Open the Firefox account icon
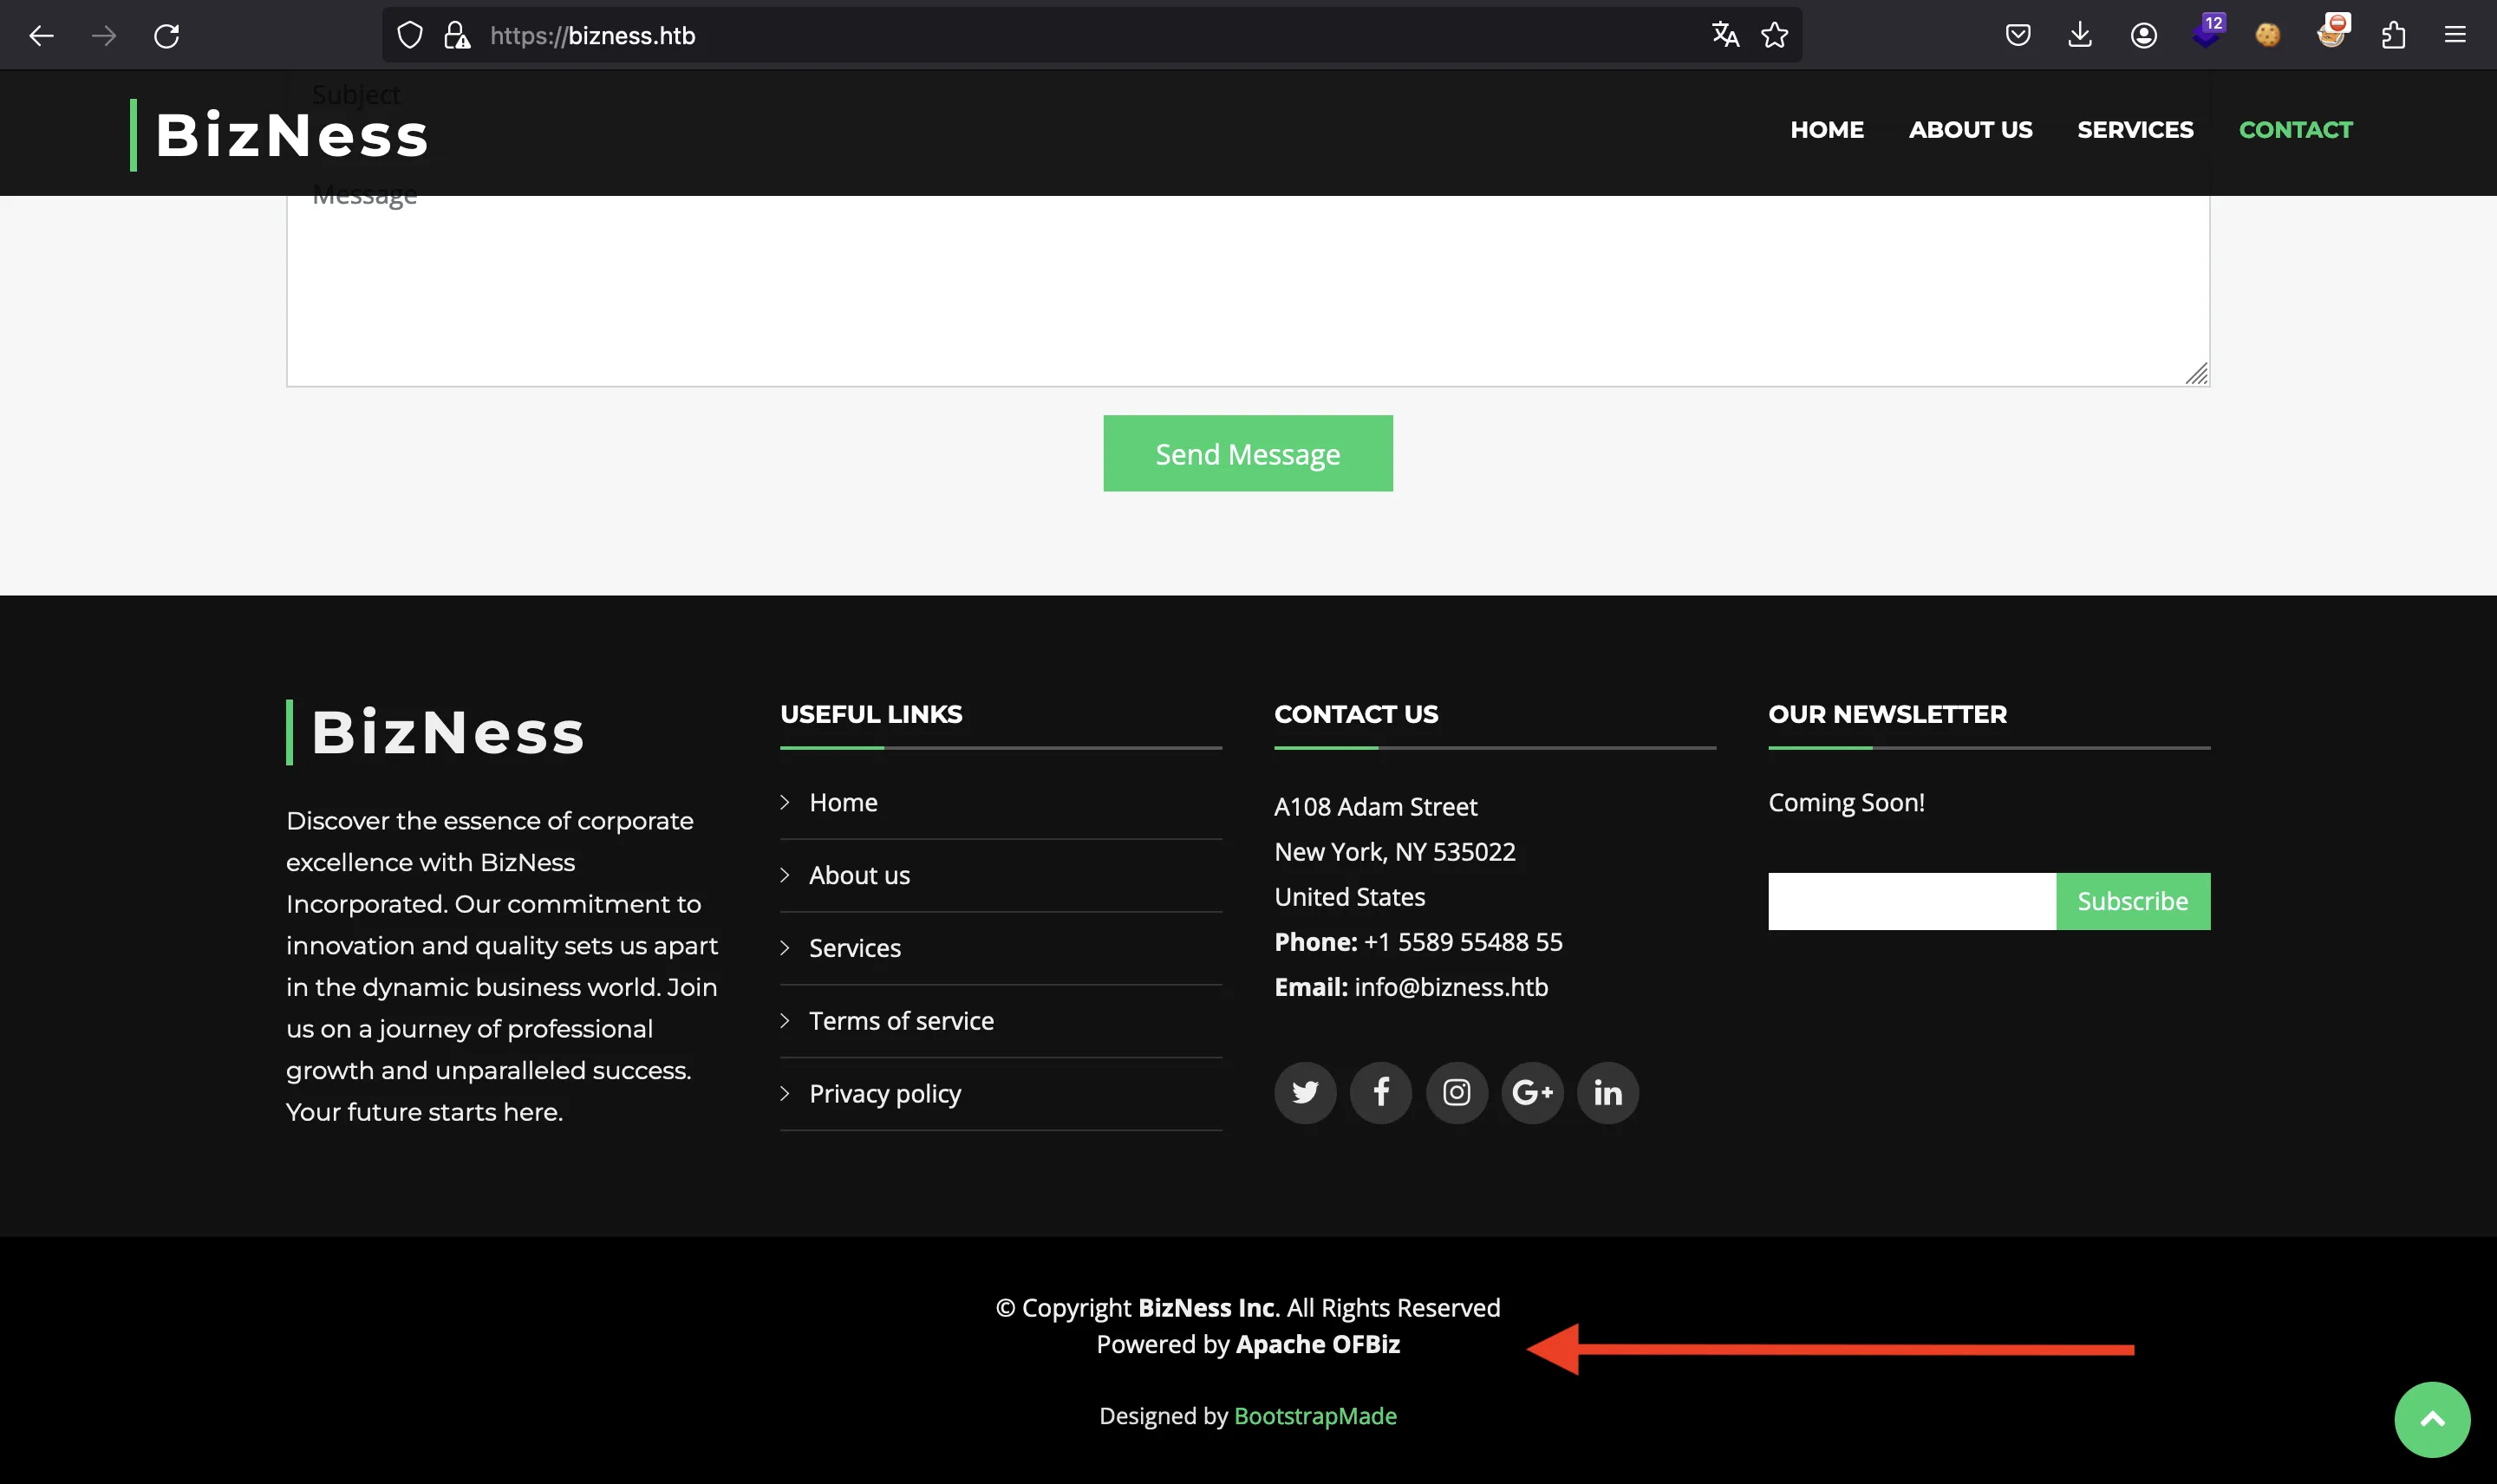Screen dimensions: 2497x1484 tap(2143, 36)
